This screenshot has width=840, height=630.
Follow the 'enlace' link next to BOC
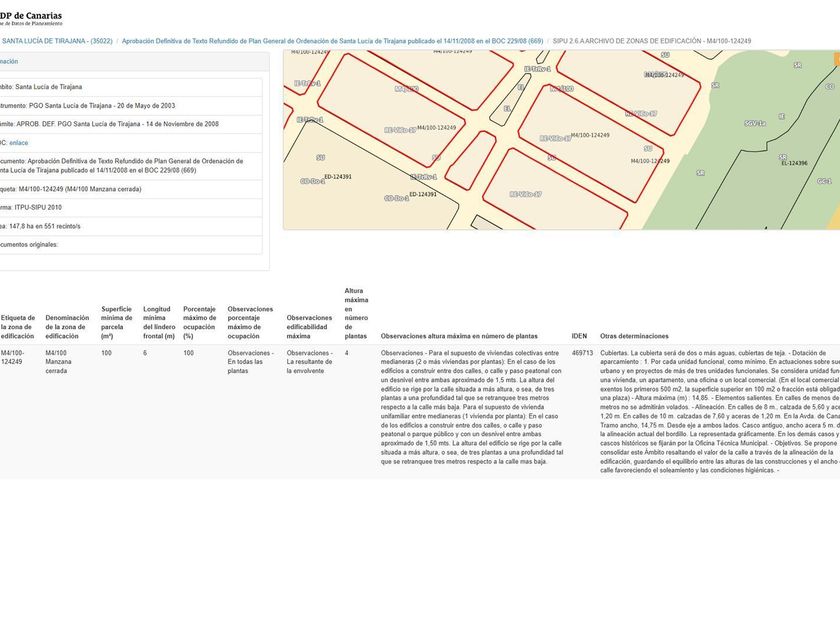click(19, 143)
